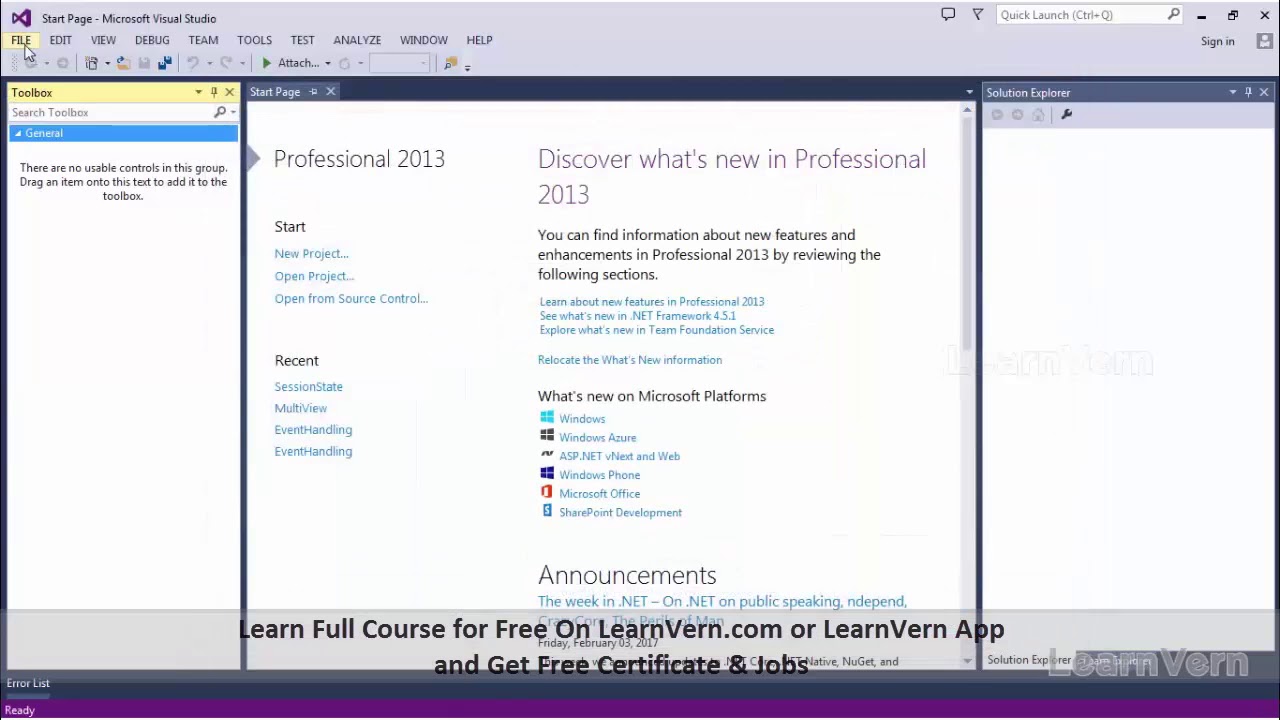
Task: Click the New Project toolbar icon
Action: 91,63
